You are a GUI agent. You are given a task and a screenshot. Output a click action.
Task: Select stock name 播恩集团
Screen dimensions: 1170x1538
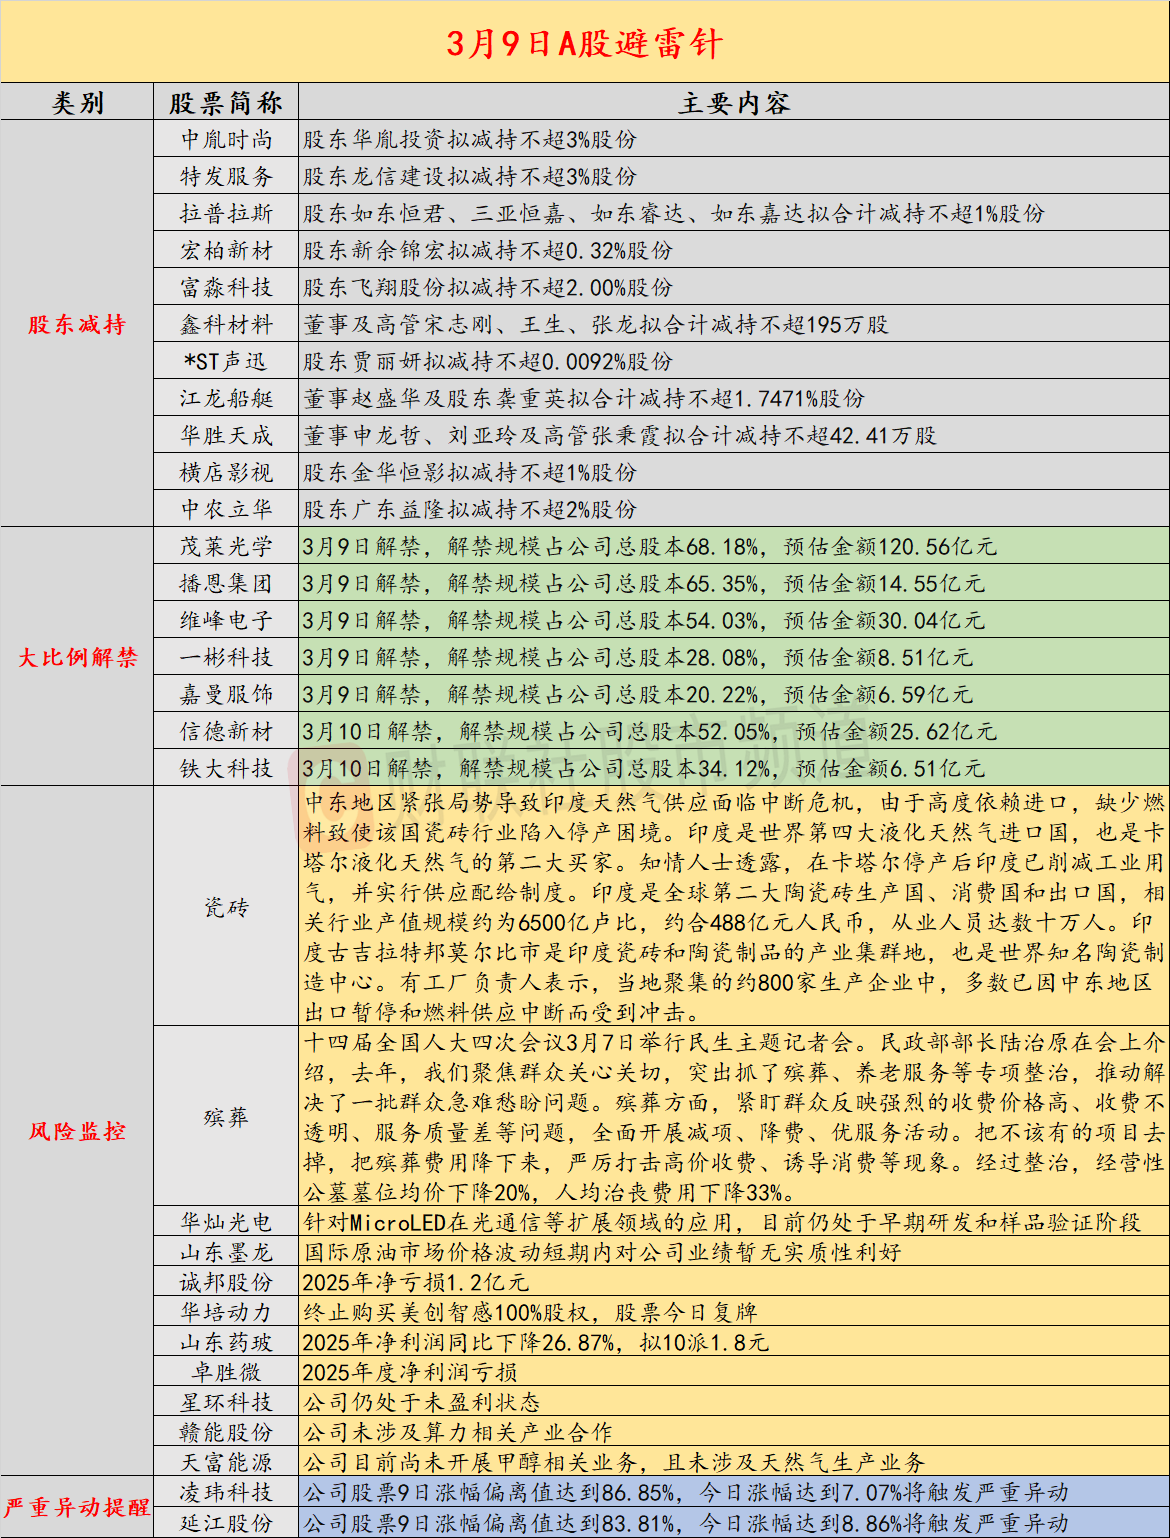226,584
